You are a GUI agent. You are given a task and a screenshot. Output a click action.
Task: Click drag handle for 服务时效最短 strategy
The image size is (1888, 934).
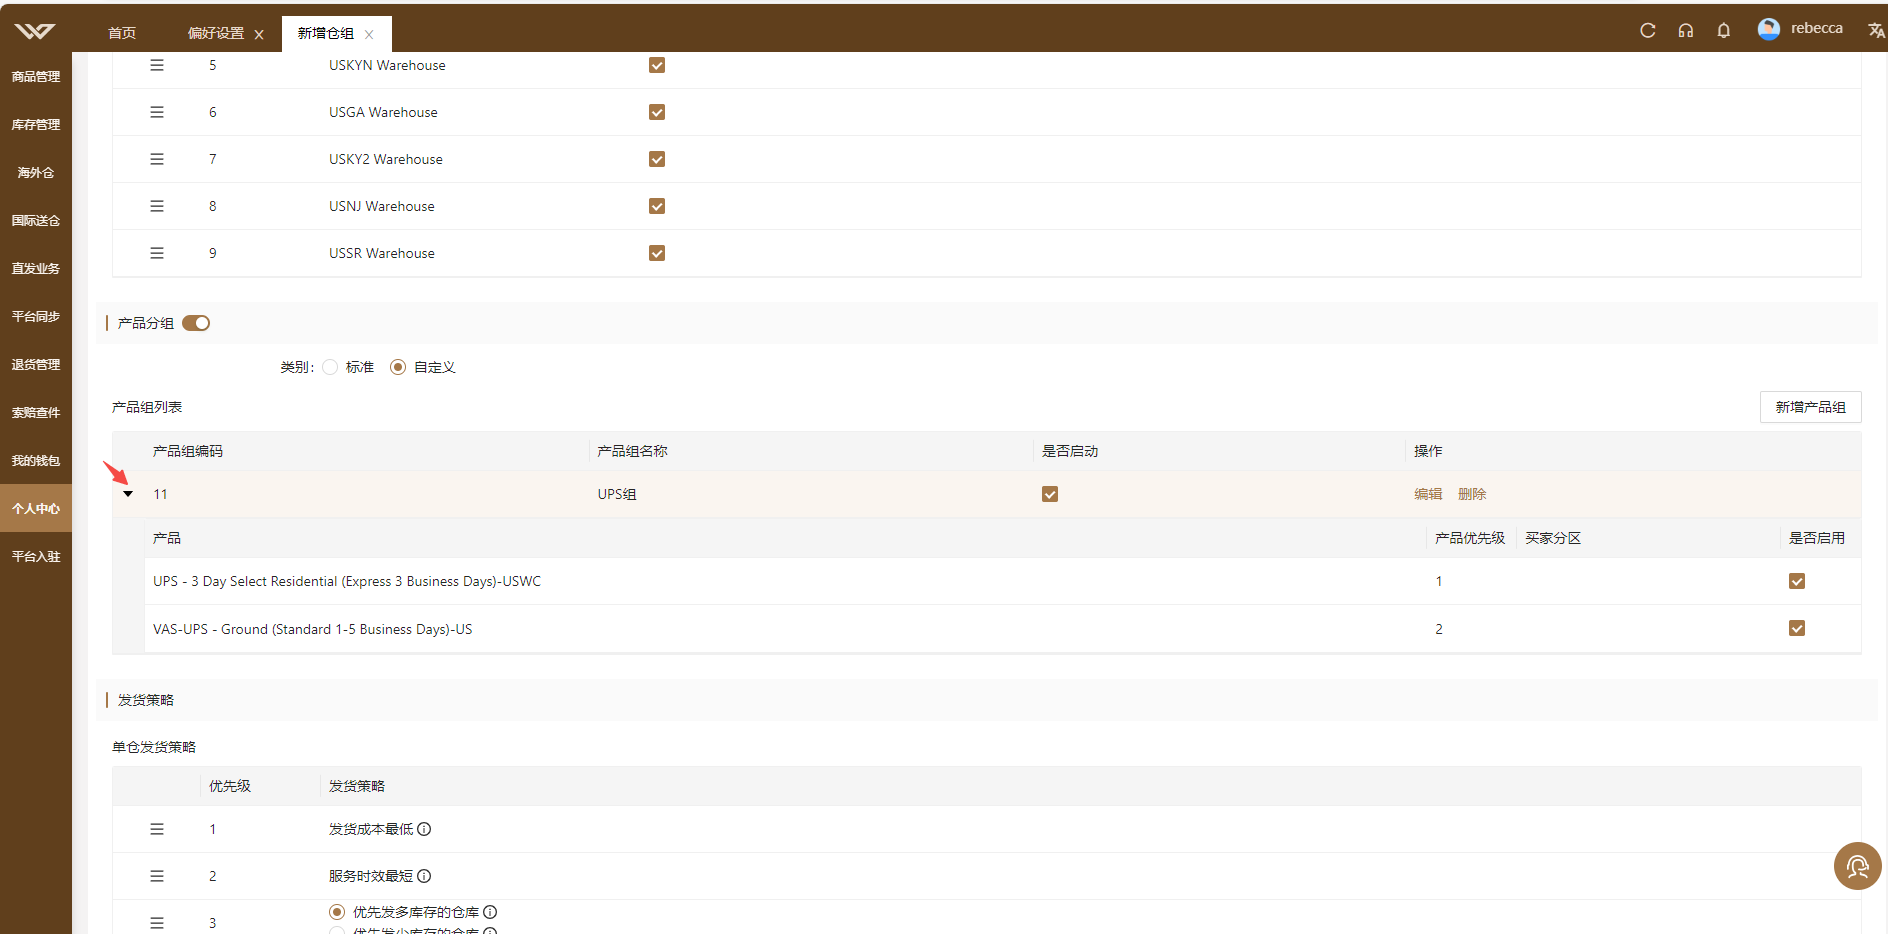[x=157, y=876]
